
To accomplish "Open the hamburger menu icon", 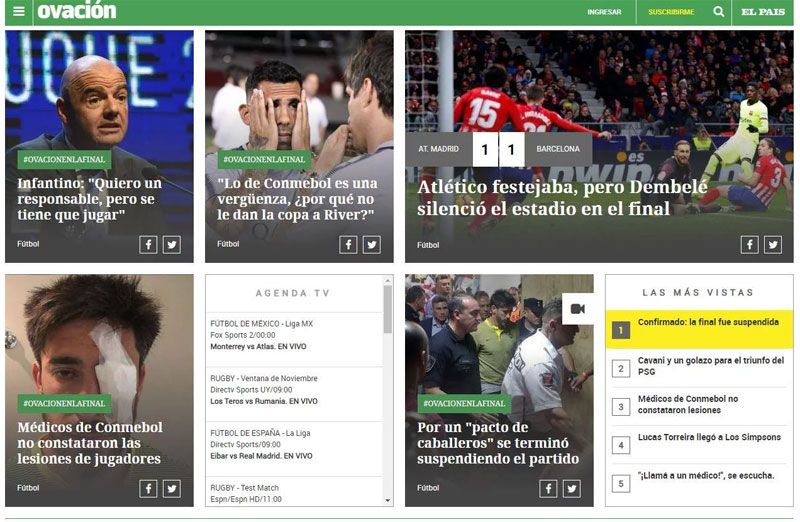I will [x=19, y=12].
